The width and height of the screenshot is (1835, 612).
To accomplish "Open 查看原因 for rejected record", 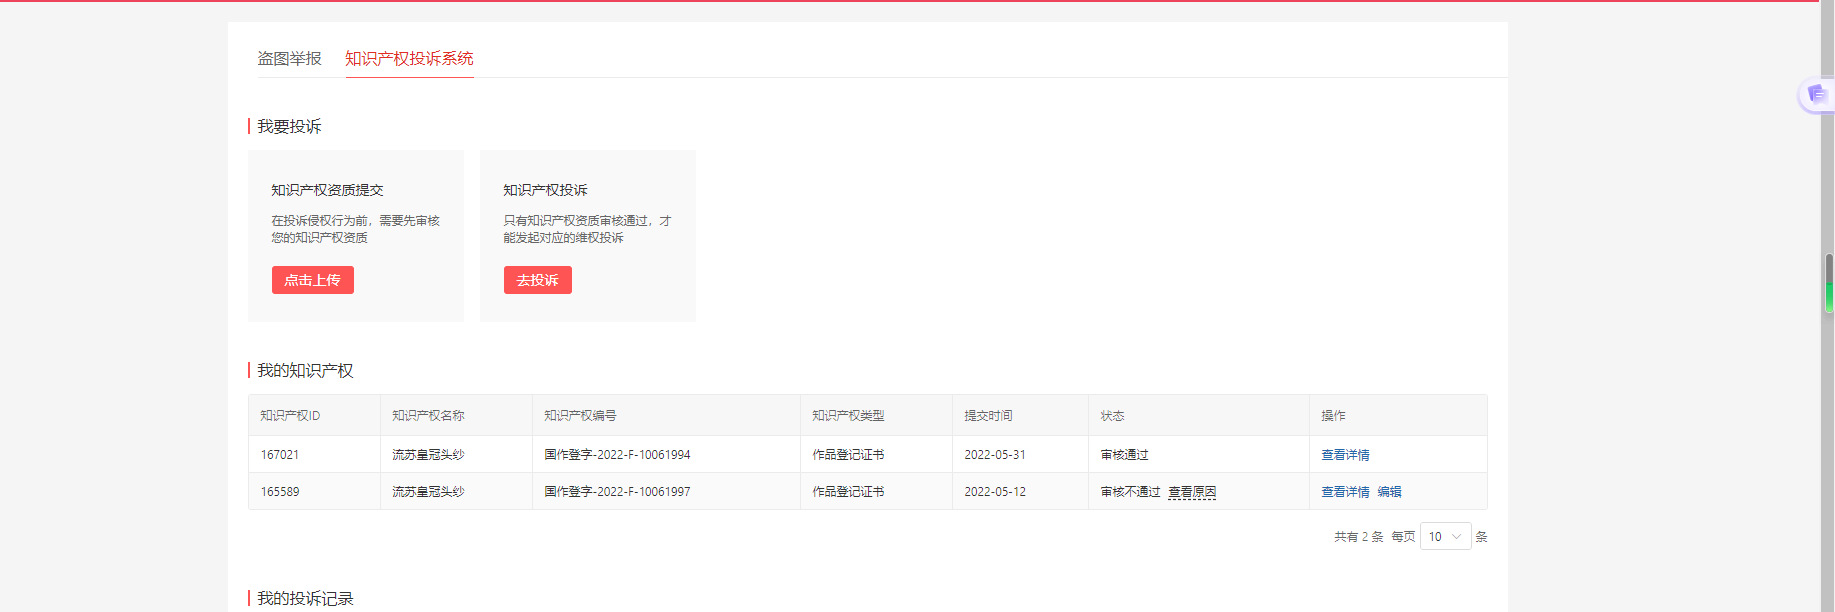I will click(x=1192, y=492).
